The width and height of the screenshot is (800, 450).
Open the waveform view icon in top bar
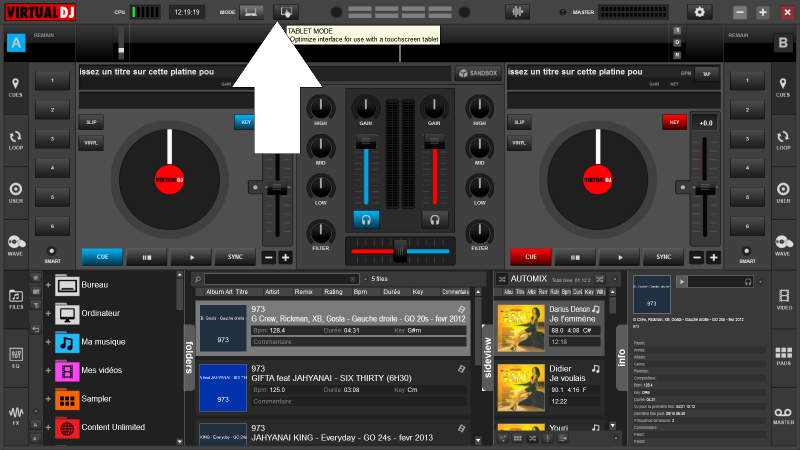pyautogui.click(x=517, y=12)
